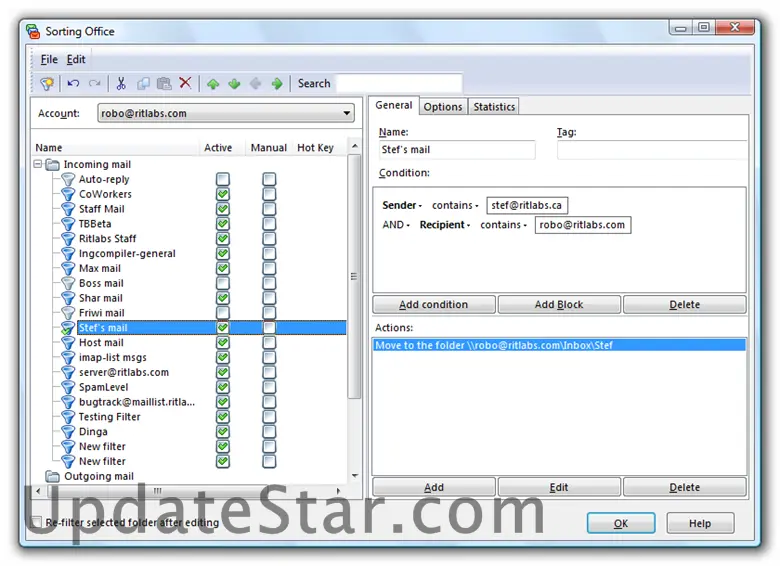Click the Sorting Office title bar icon
780x566 pixels.
pyautogui.click(x=33, y=31)
